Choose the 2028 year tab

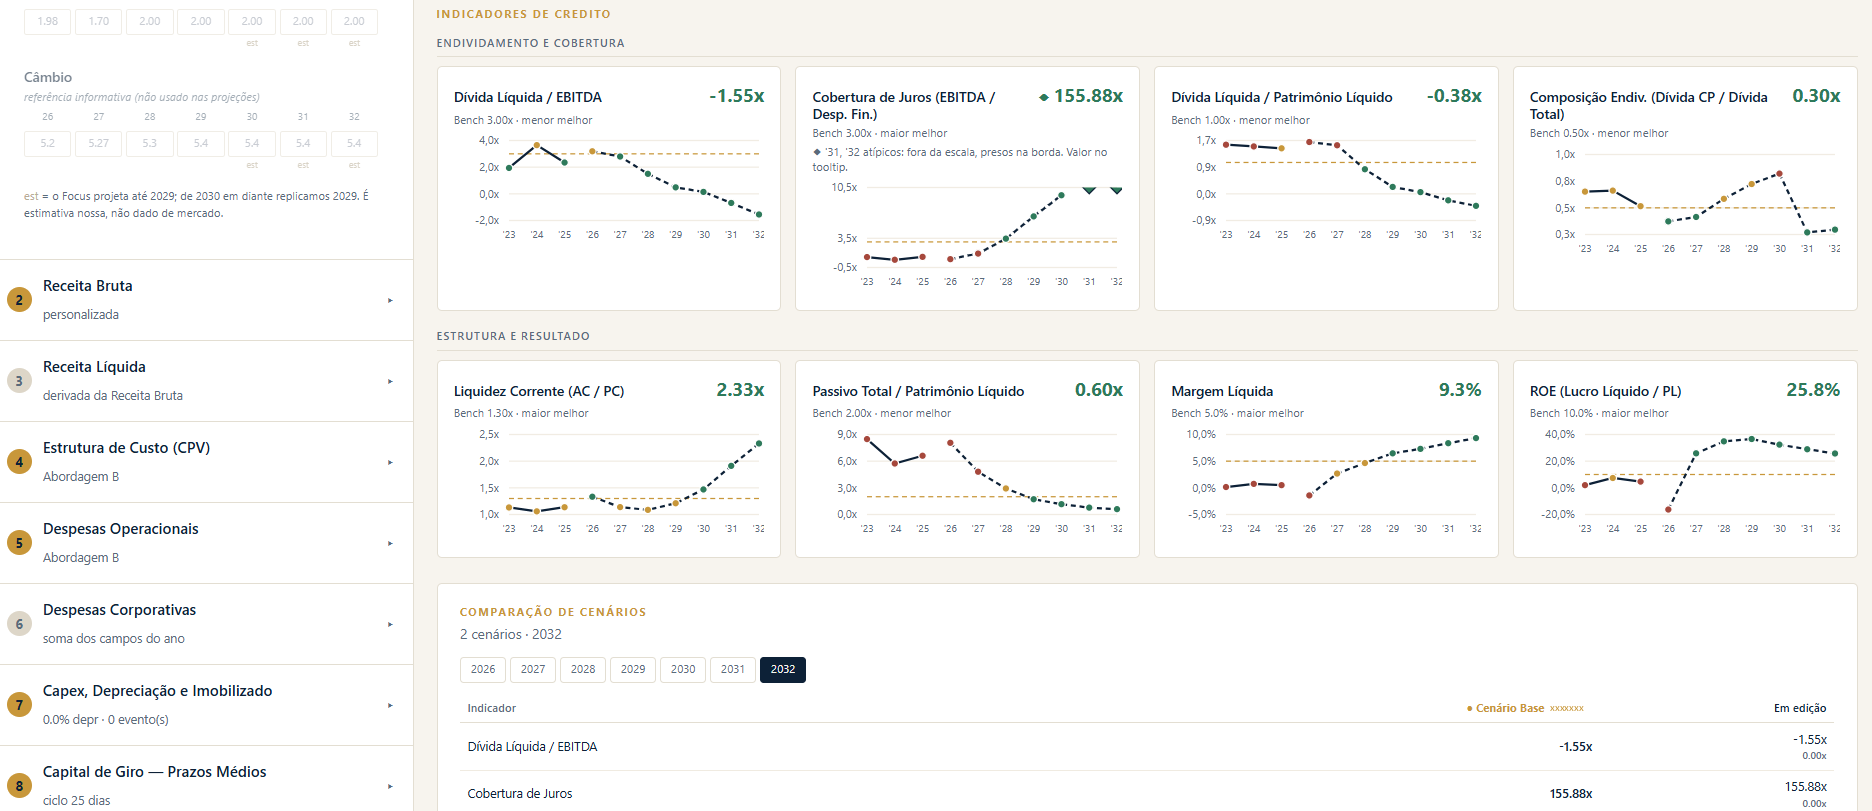pos(583,670)
